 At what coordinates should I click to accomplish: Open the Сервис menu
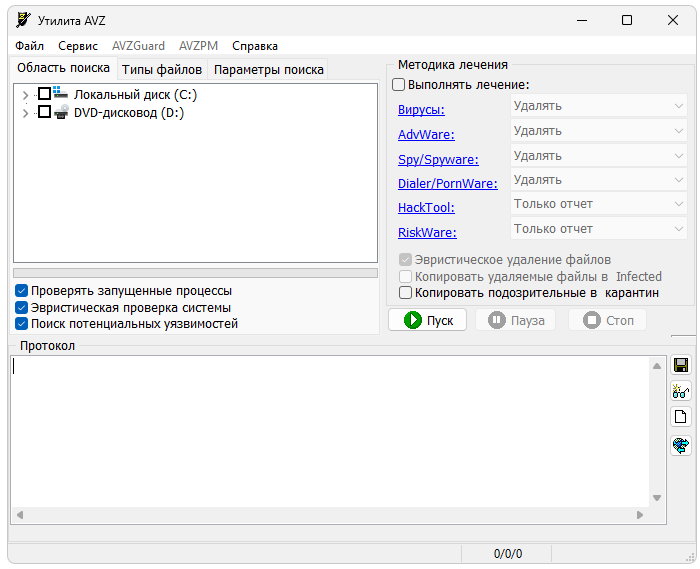(78, 46)
